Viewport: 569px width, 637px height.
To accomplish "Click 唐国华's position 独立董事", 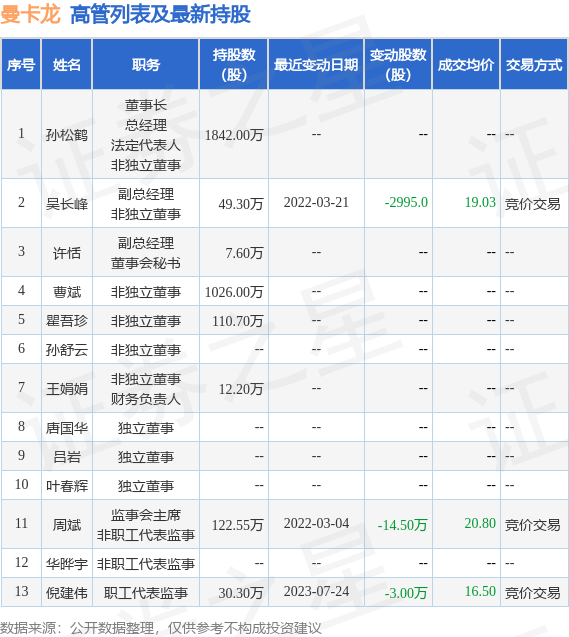I will [146, 428].
